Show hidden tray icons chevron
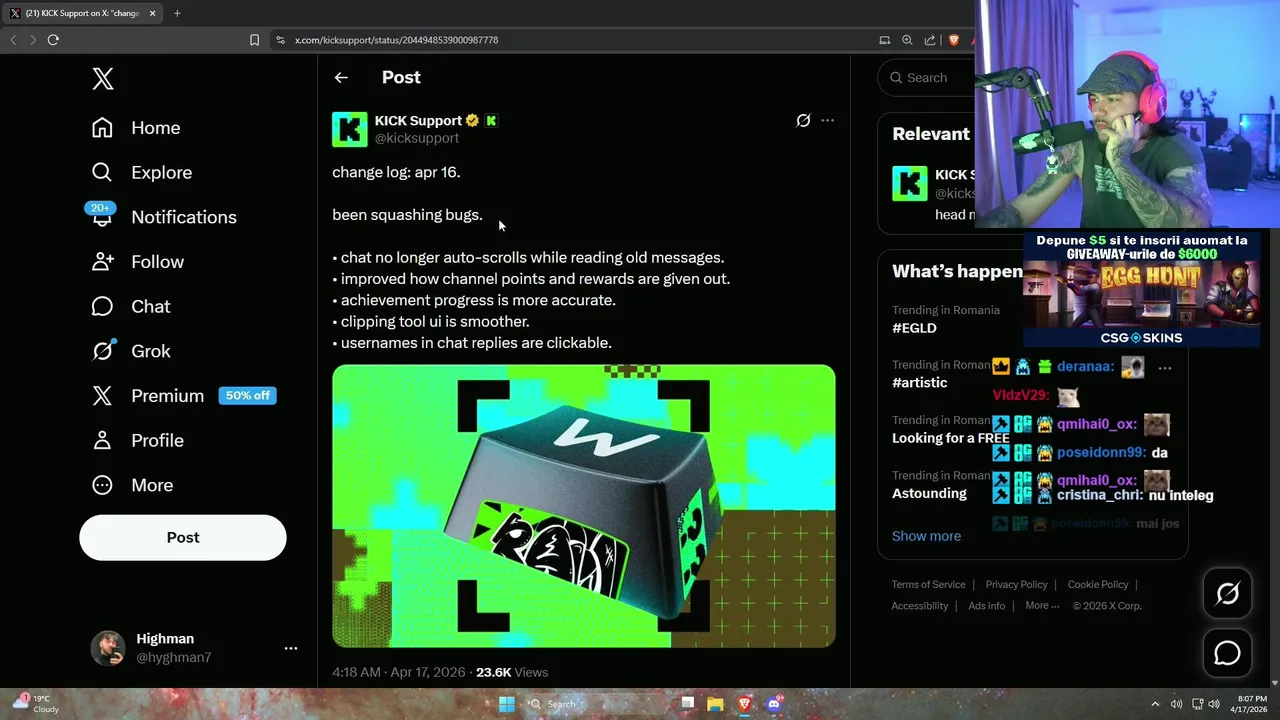 pyautogui.click(x=1155, y=704)
